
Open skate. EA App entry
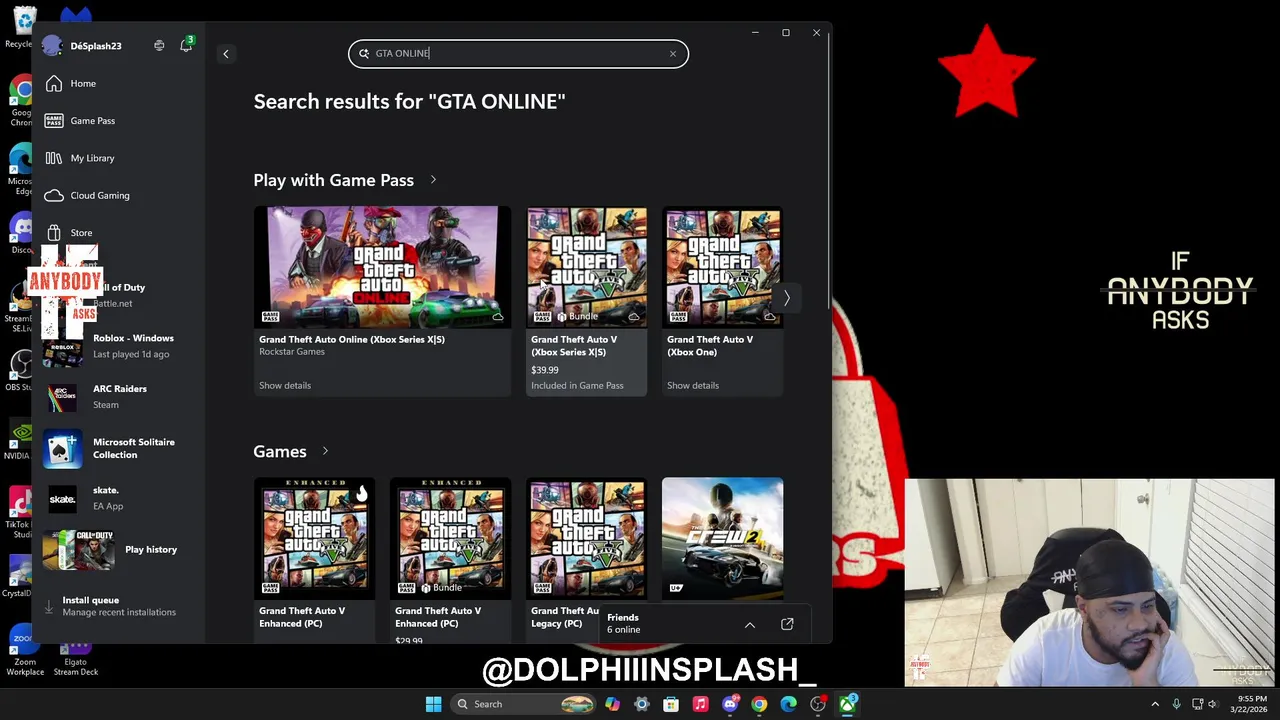(120, 498)
